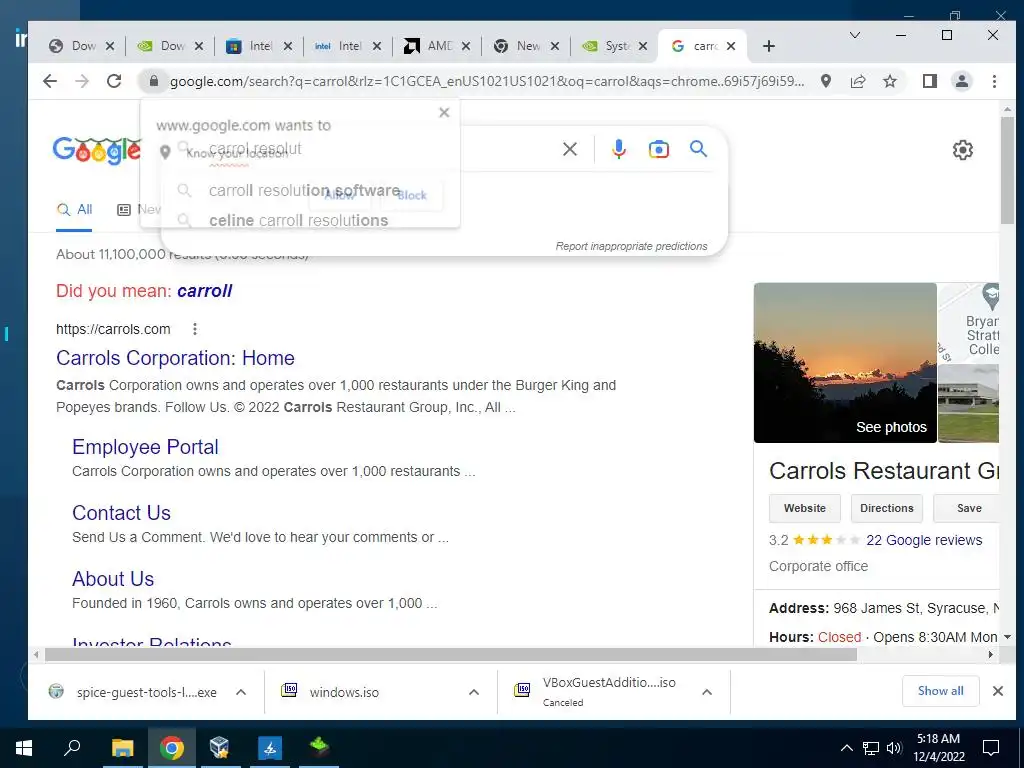Click the Save button in knowledge panel
Screen dimensions: 1024x768
tap(968, 508)
